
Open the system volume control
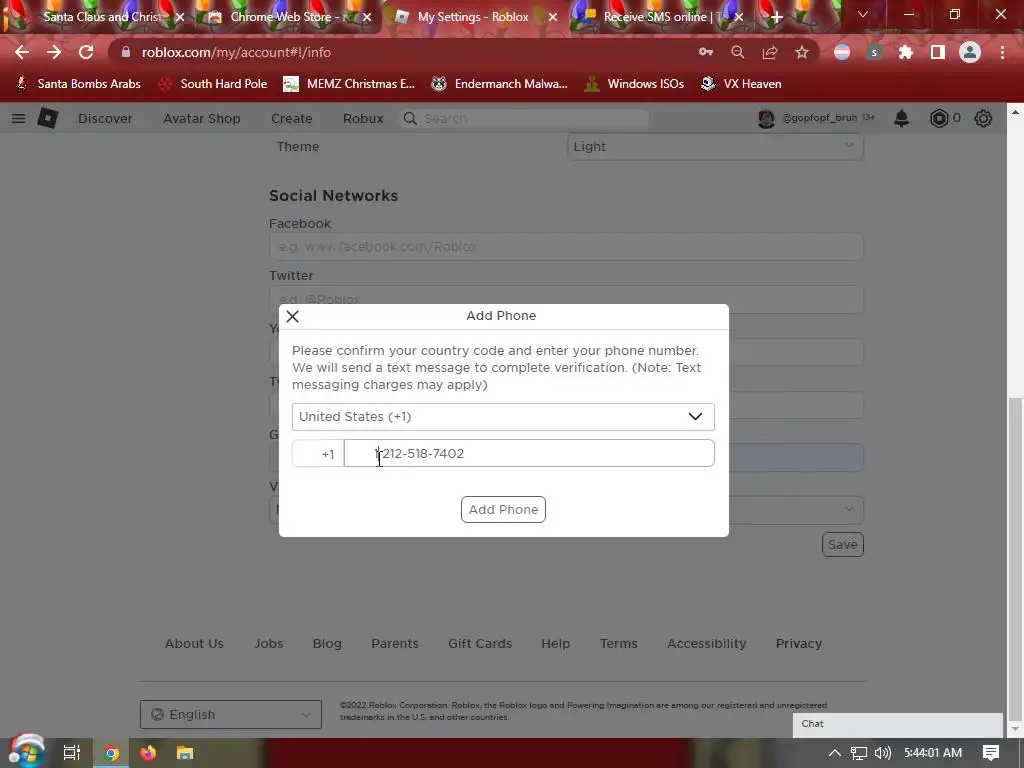tap(882, 753)
